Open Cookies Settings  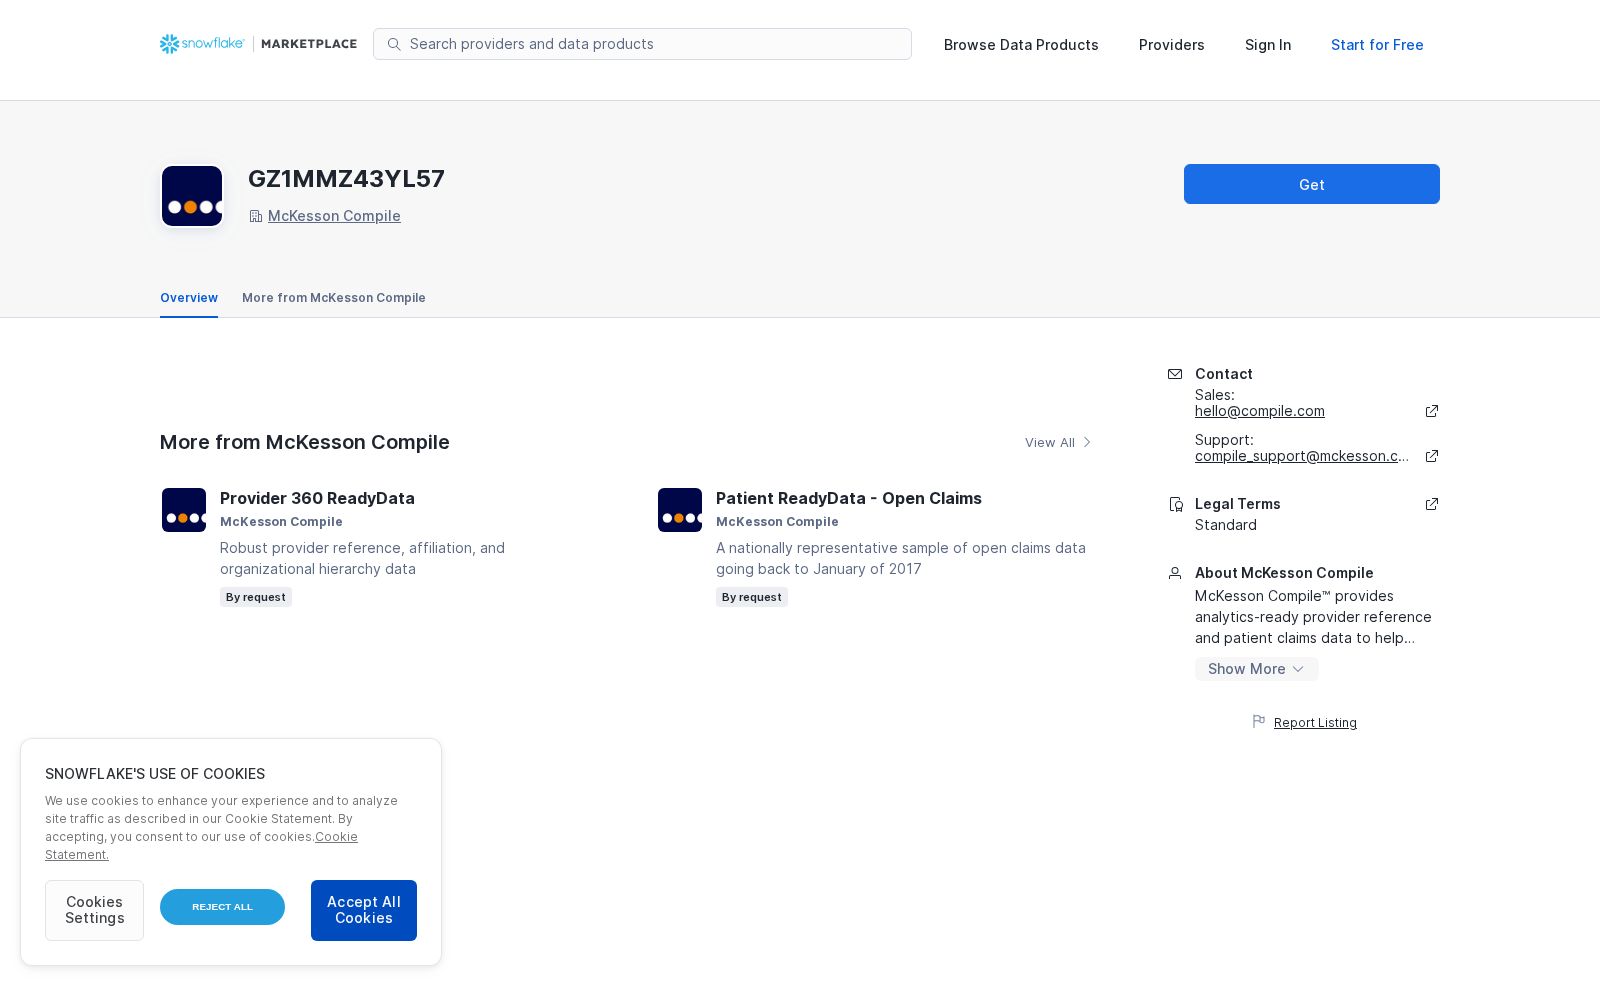(x=94, y=910)
